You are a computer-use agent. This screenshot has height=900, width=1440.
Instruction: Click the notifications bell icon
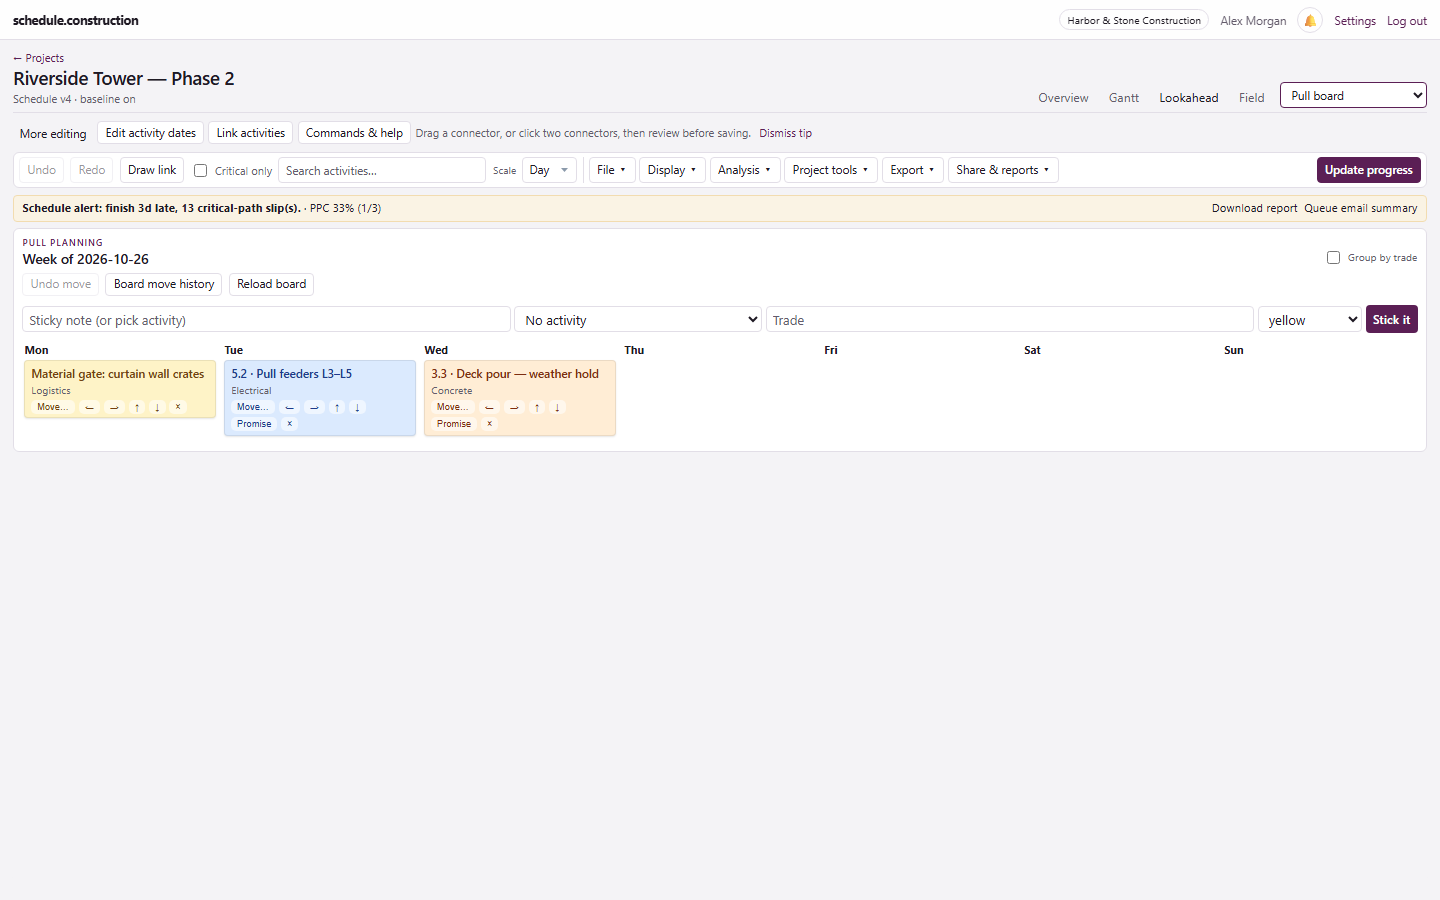(x=1310, y=20)
